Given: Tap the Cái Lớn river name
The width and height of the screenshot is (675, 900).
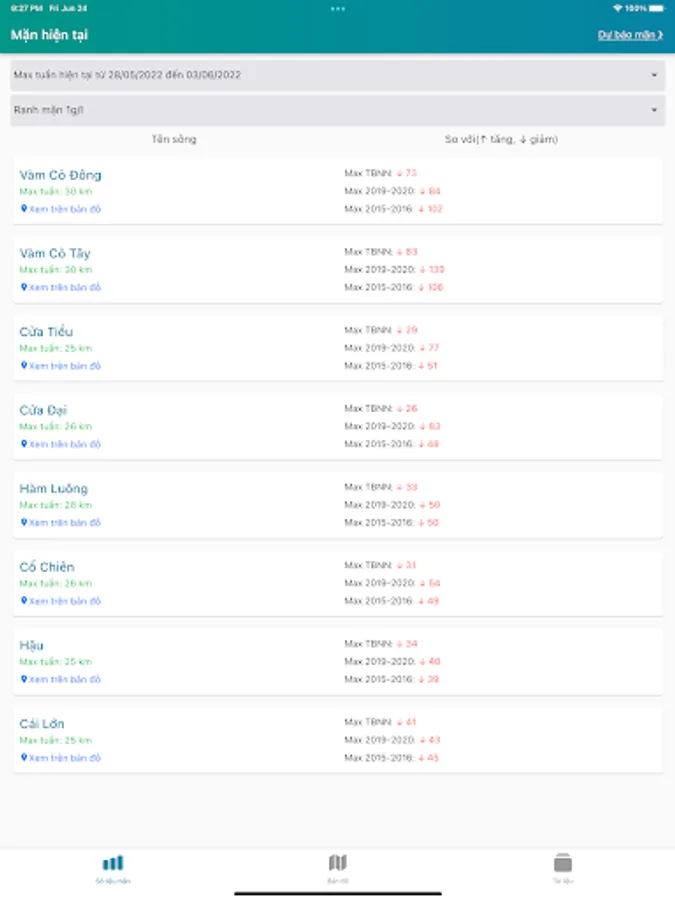Looking at the screenshot, I should click(42, 724).
